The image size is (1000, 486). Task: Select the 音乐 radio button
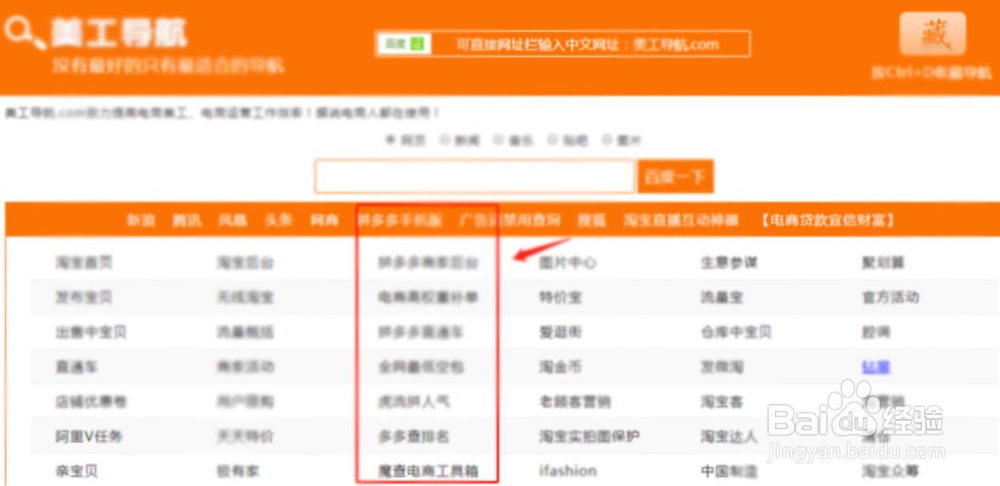click(x=498, y=140)
